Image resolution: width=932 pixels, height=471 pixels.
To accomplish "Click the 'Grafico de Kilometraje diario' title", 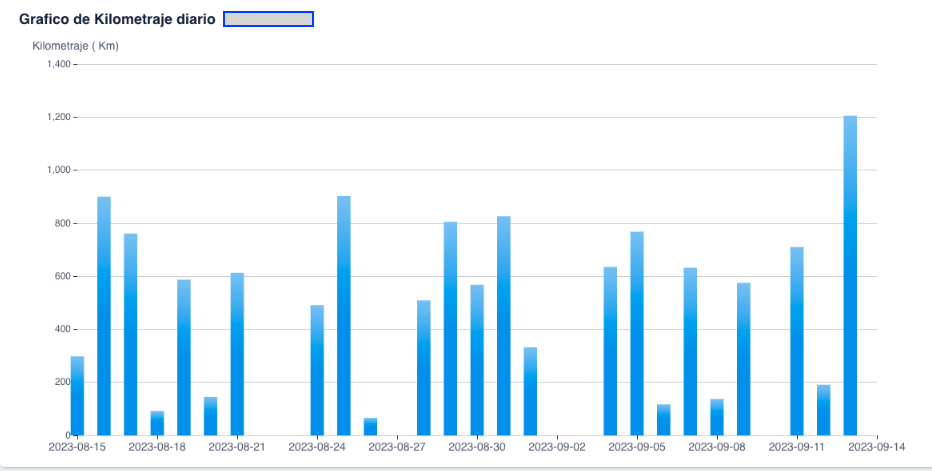I will pos(117,19).
